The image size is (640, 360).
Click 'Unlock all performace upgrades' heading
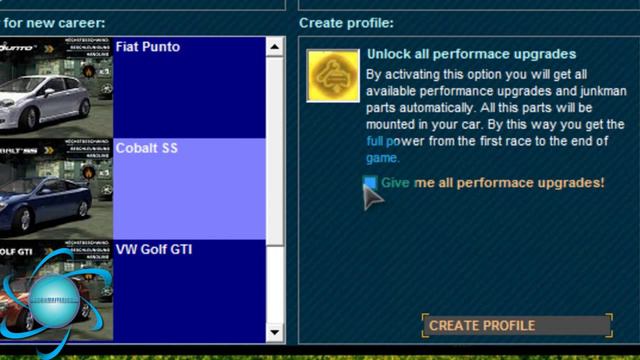click(x=471, y=54)
